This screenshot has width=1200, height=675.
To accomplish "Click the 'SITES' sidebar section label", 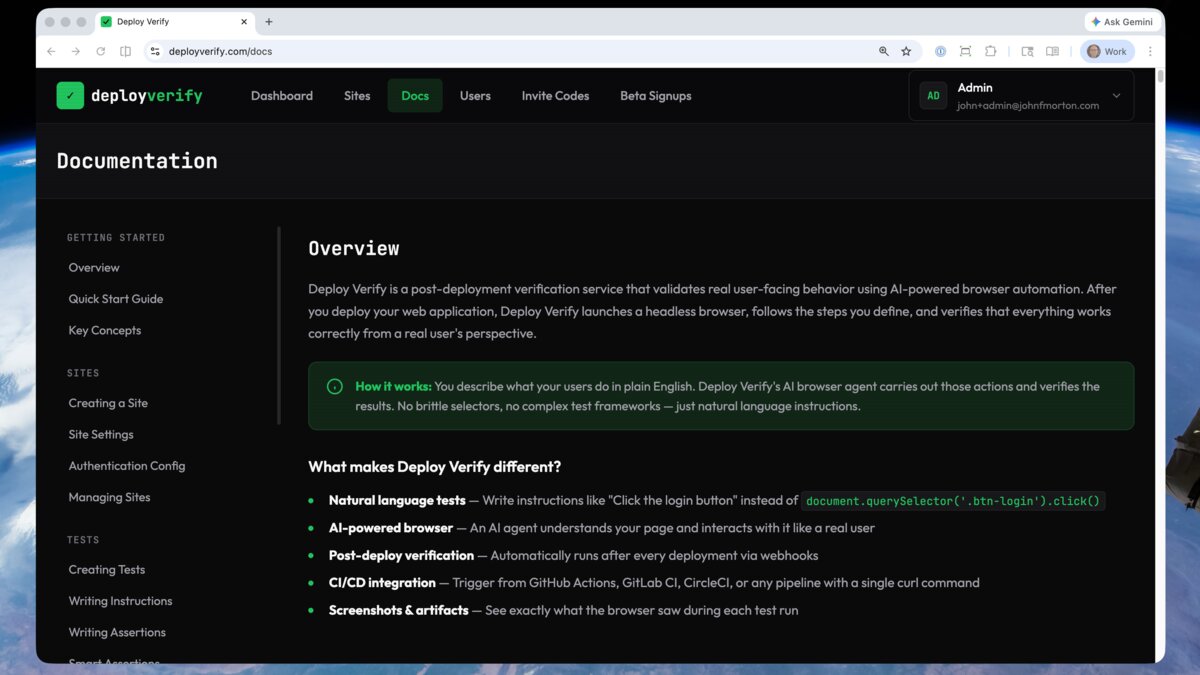I will coord(83,373).
